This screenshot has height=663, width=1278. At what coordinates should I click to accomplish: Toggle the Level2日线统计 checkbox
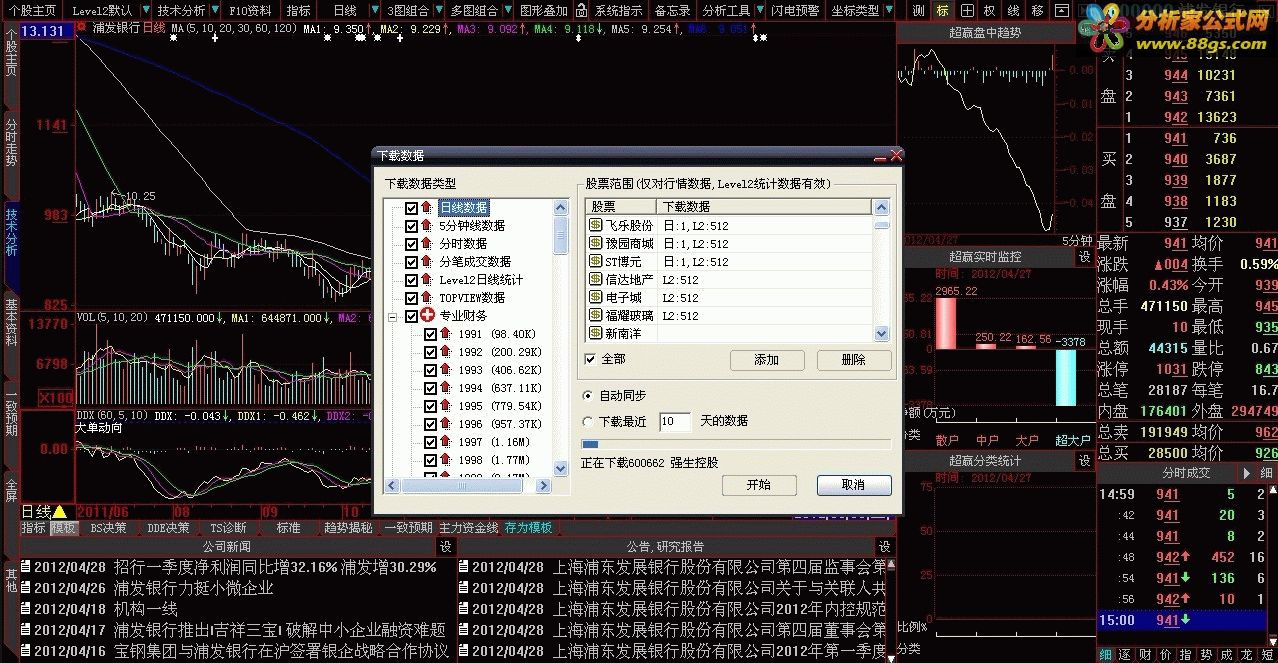(x=411, y=280)
